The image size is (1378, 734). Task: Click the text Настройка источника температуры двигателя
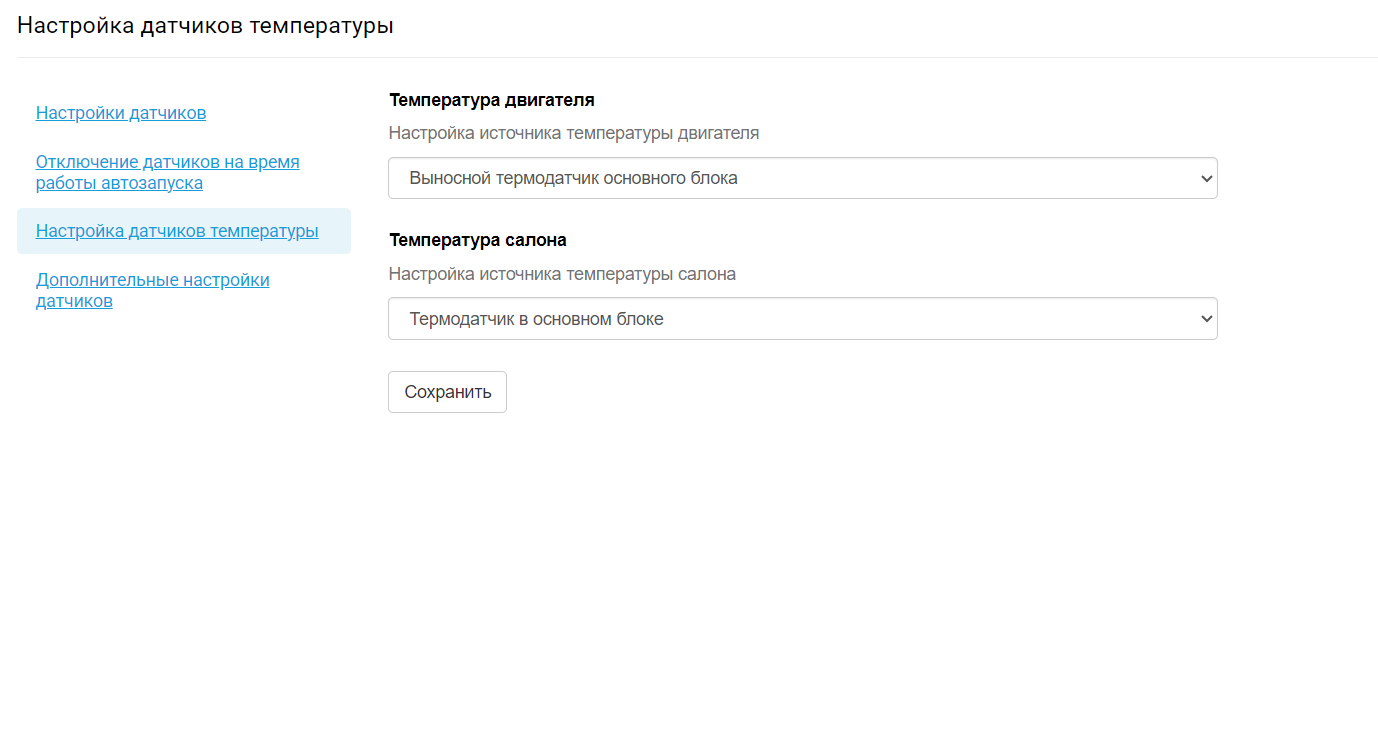(x=573, y=133)
